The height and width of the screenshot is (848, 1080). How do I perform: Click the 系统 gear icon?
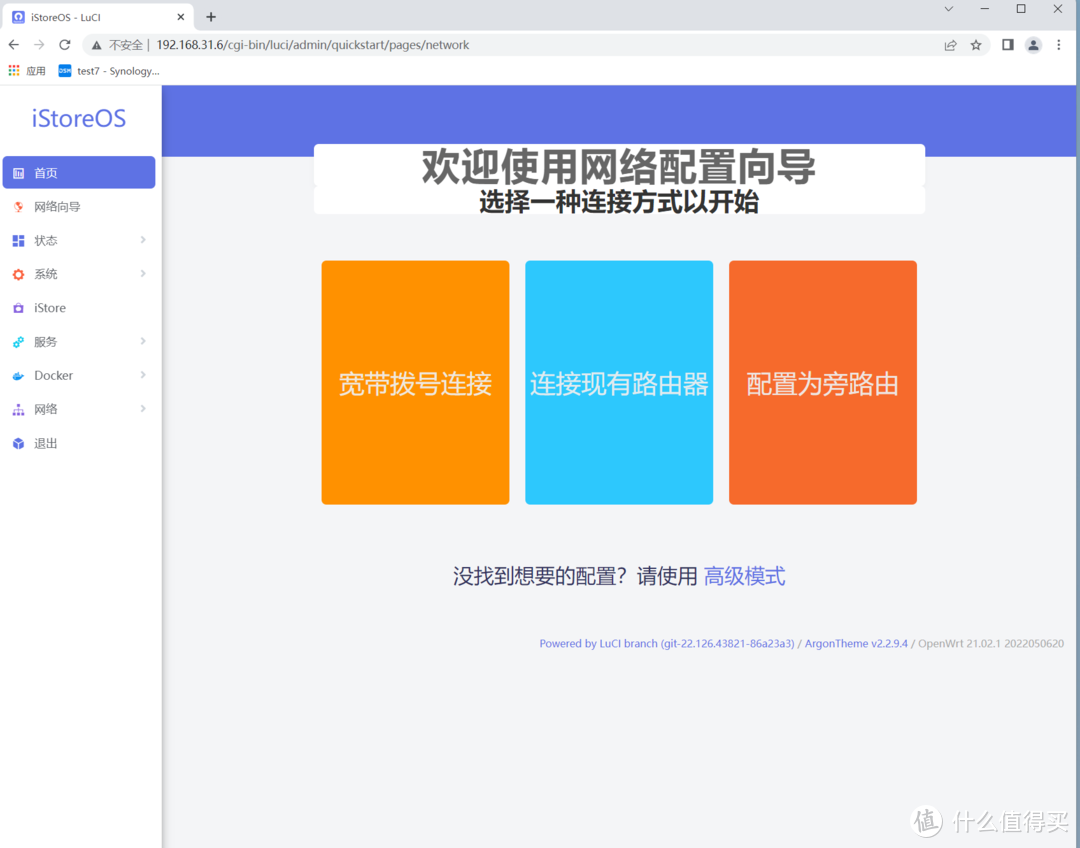click(18, 274)
